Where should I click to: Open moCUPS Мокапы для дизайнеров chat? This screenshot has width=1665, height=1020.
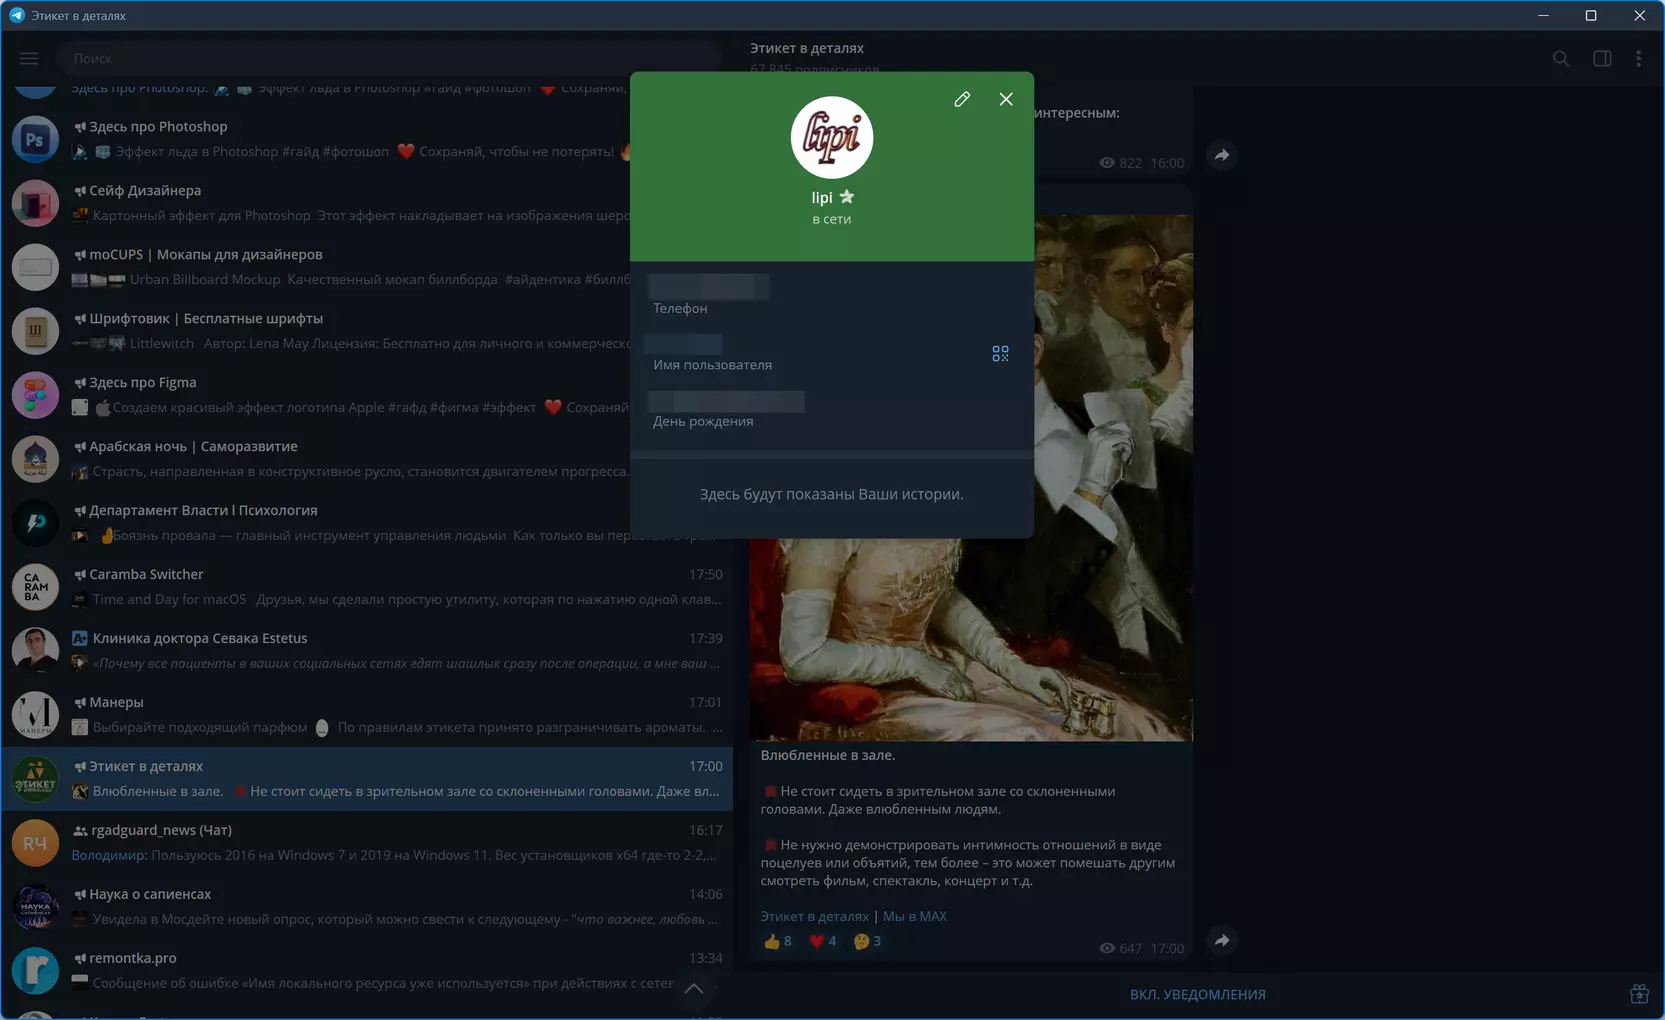367,267
